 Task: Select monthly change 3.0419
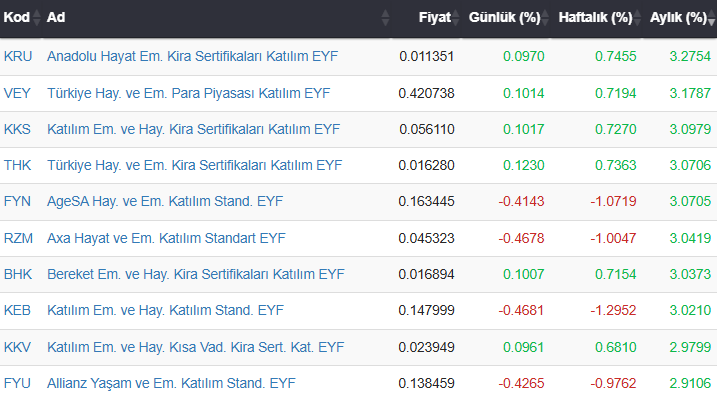pos(690,238)
